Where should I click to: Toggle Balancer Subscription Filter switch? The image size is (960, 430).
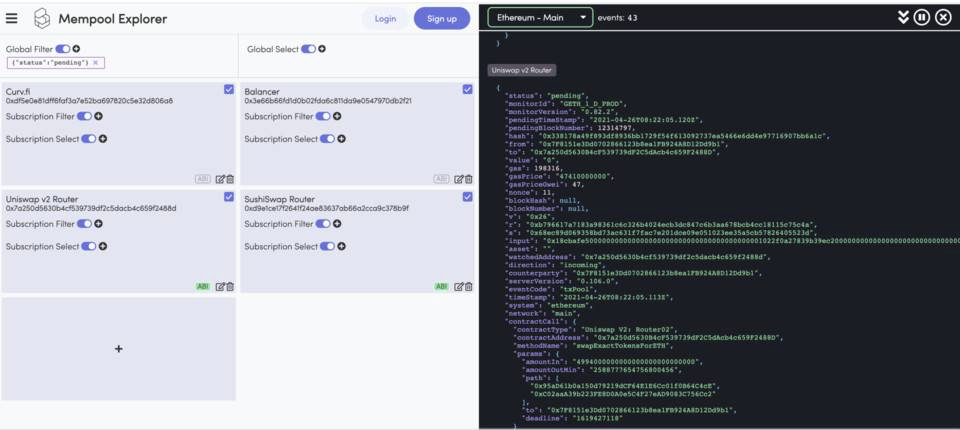click(x=323, y=116)
